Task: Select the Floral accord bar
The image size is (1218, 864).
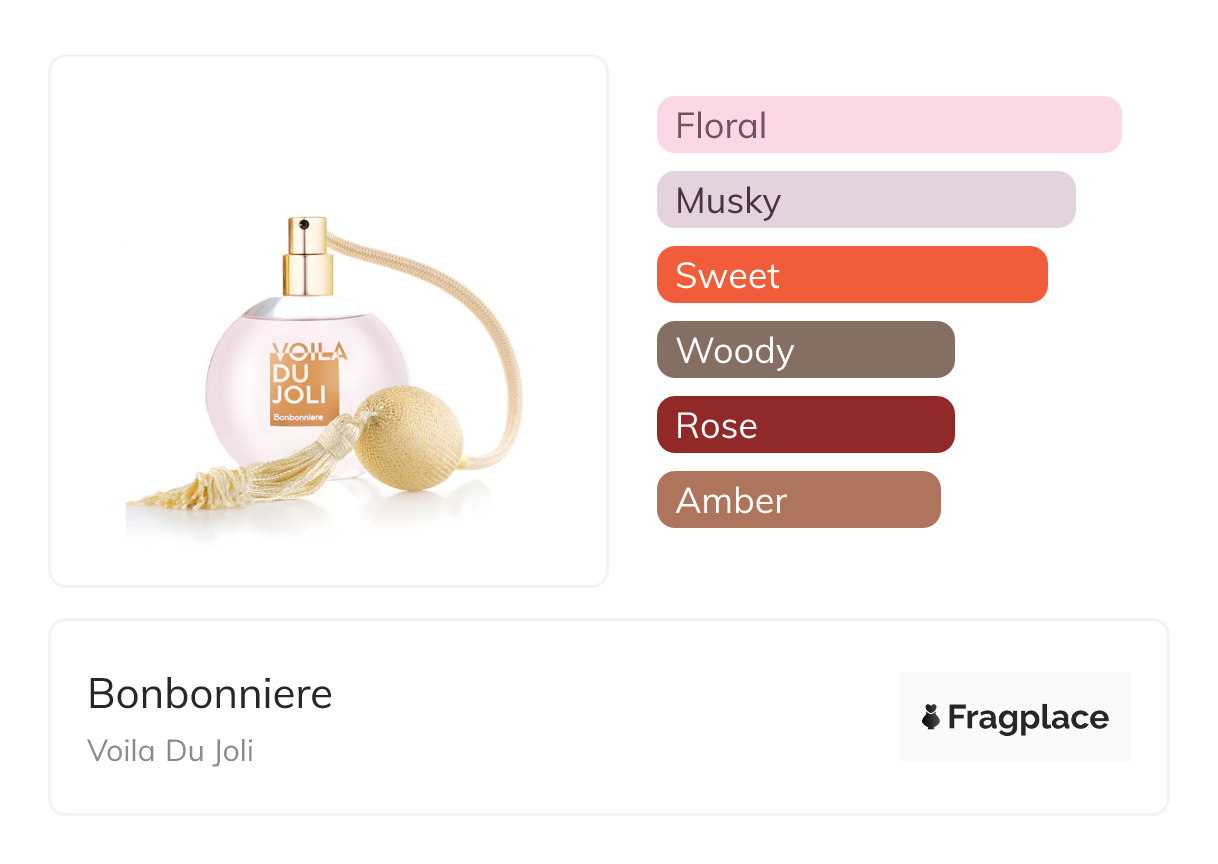Action: point(889,125)
